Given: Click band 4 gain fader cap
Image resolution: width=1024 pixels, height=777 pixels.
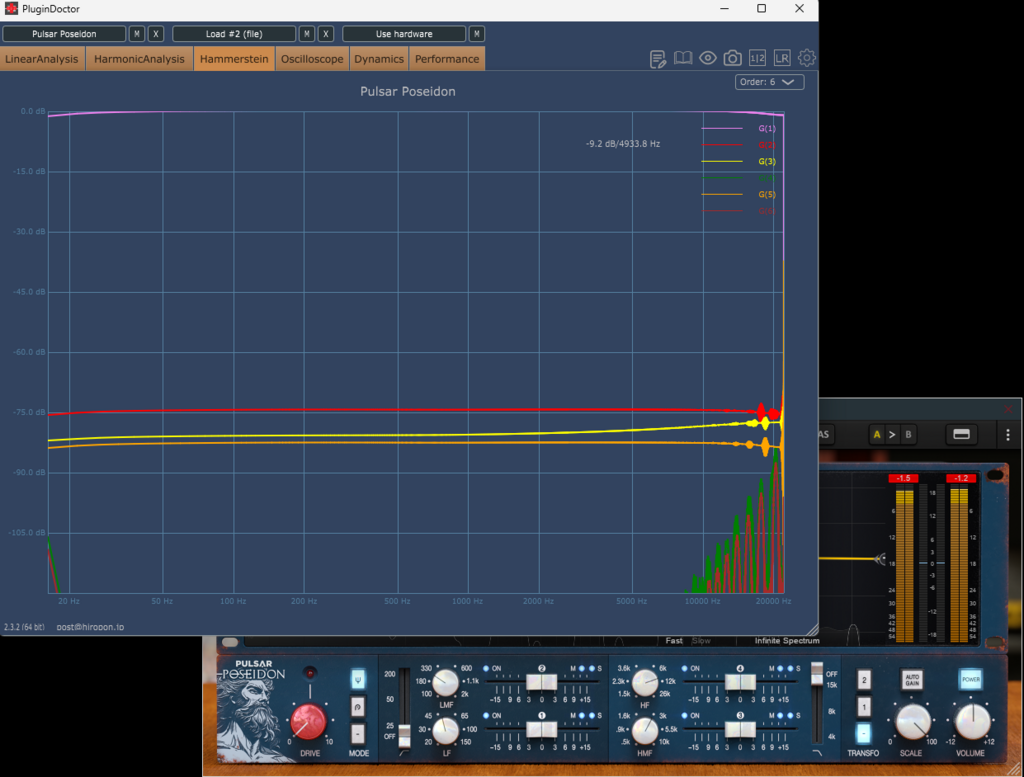Looking at the screenshot, I should coord(740,682).
